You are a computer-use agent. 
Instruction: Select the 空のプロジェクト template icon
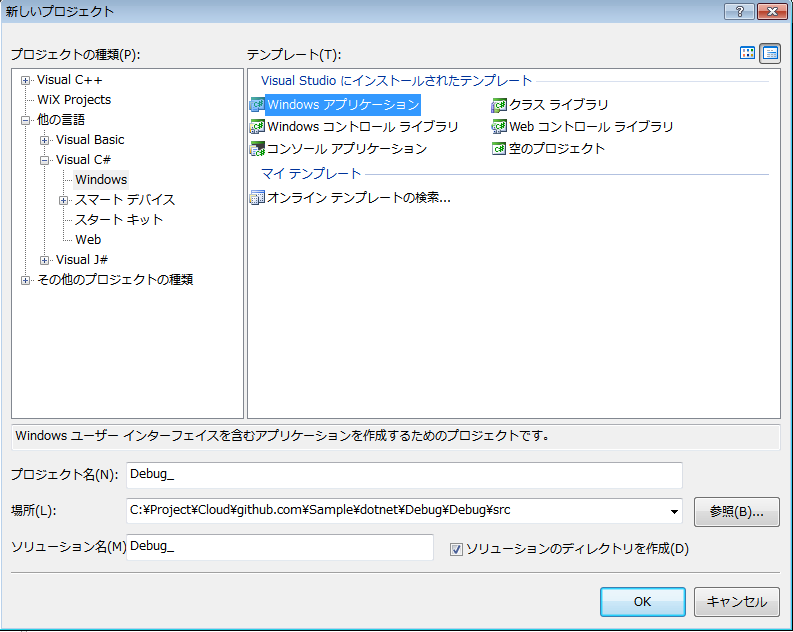499,149
